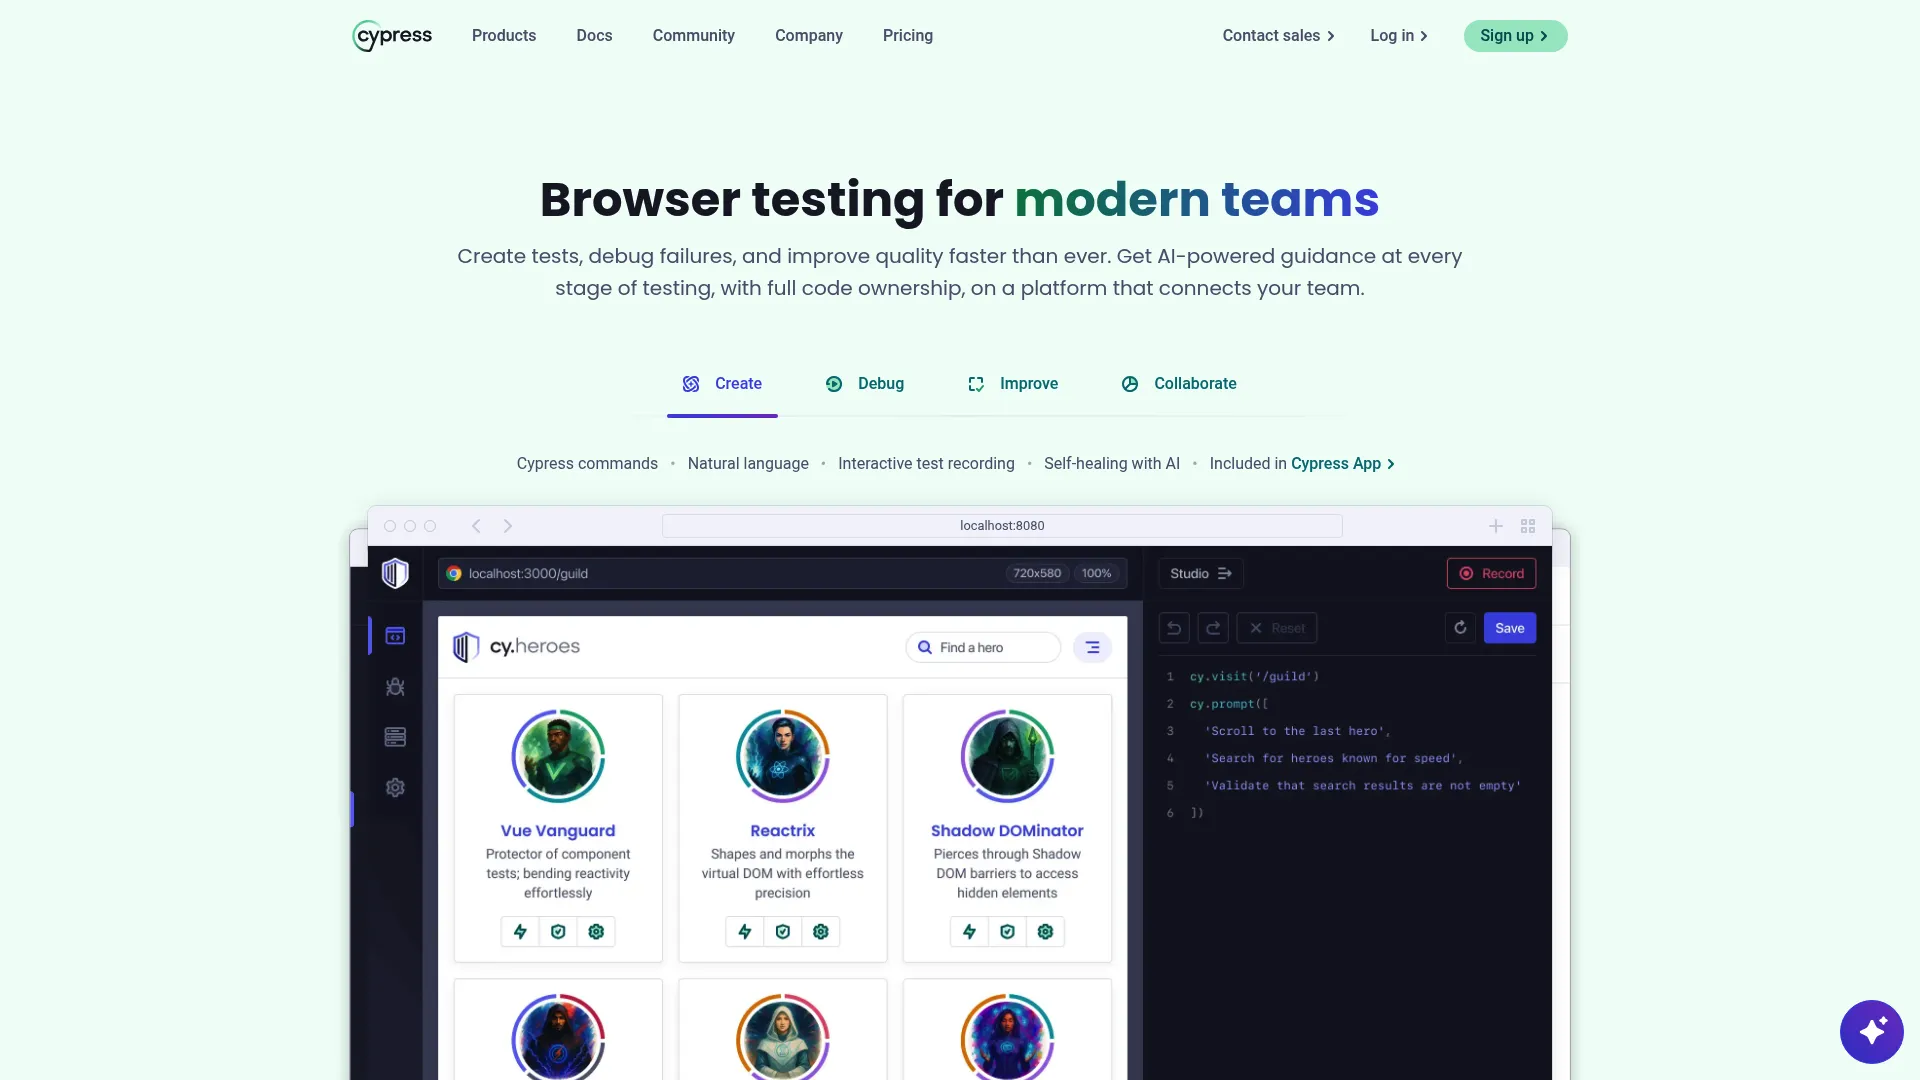This screenshot has width=1920, height=1080.
Task: Click the new tab plus icon
Action: point(1496,526)
